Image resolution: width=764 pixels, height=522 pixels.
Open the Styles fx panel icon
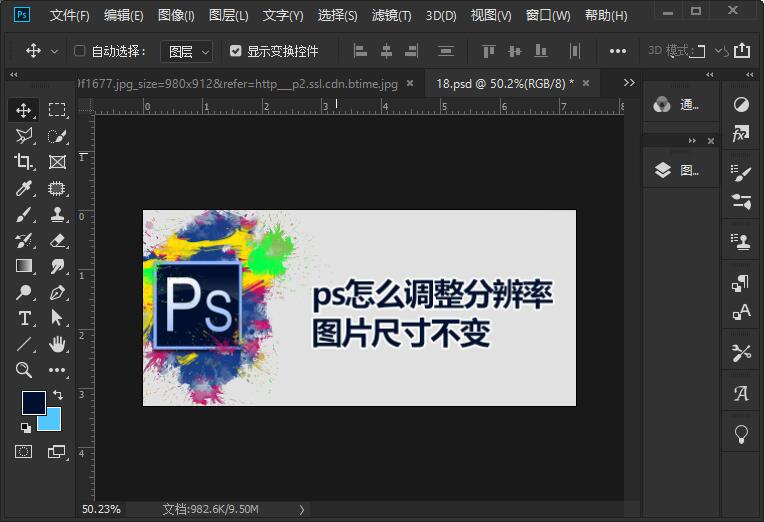741,133
